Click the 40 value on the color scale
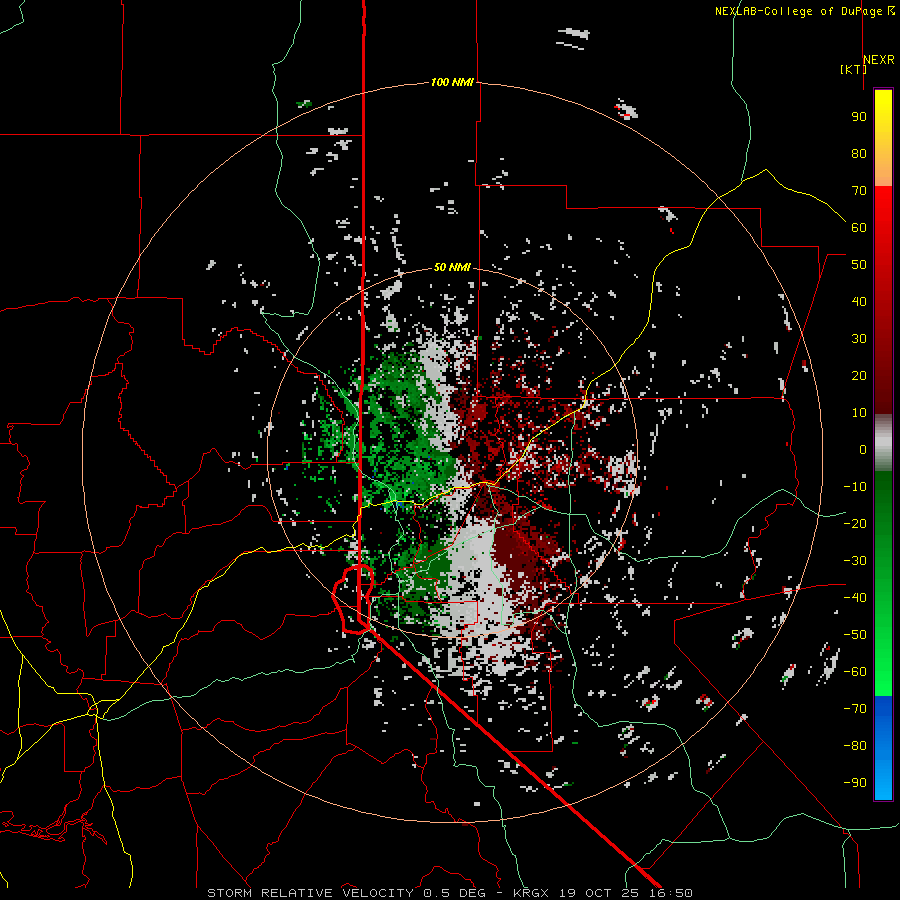This screenshot has width=900, height=900. (x=859, y=301)
